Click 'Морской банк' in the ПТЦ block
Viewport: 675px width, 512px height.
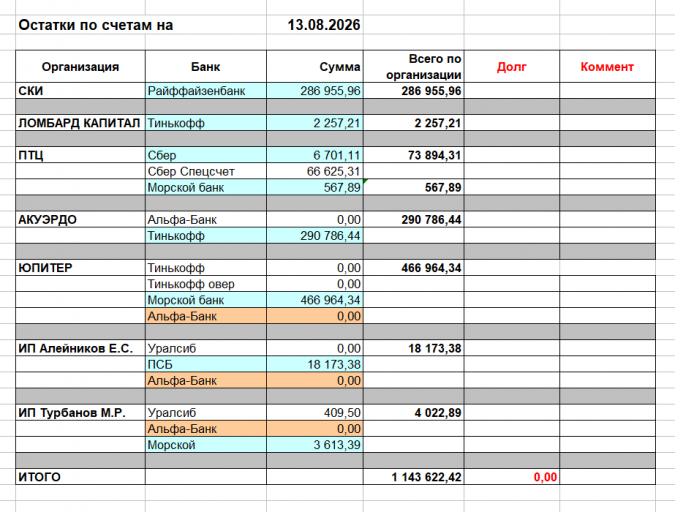pyautogui.click(x=206, y=187)
